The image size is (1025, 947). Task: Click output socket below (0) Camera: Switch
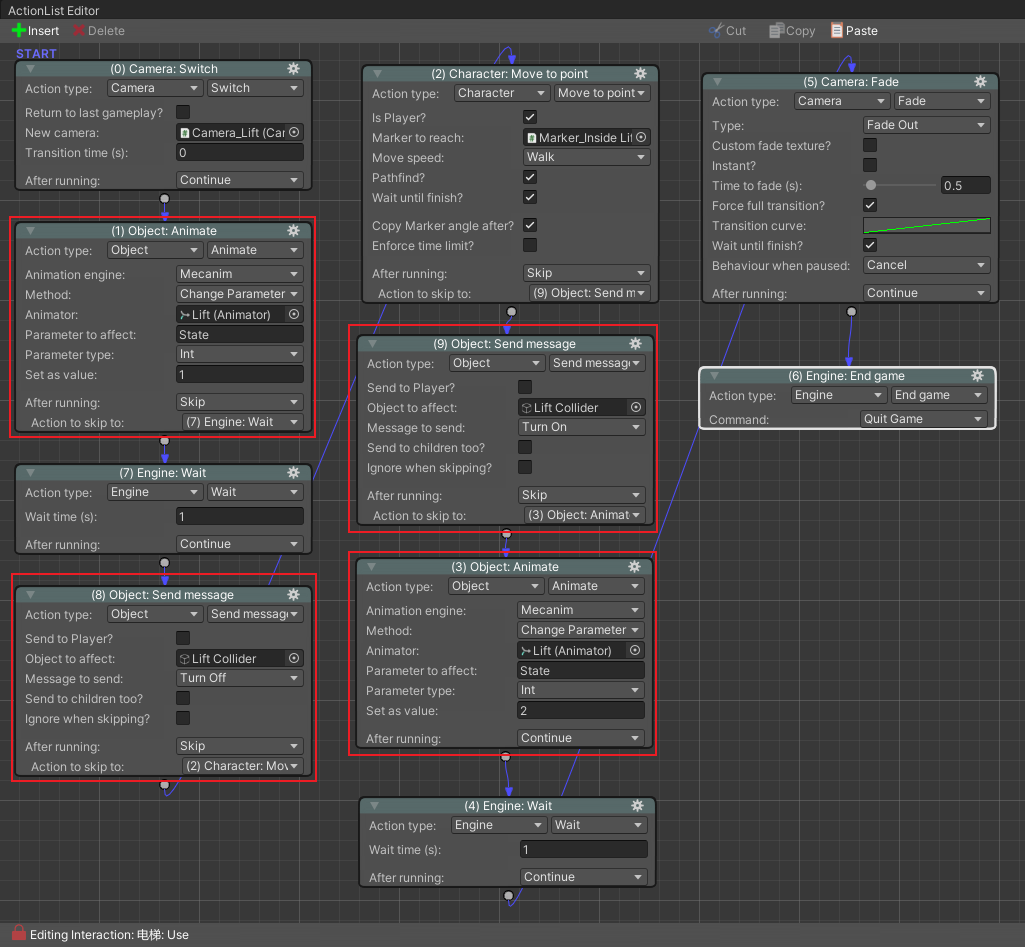165,199
